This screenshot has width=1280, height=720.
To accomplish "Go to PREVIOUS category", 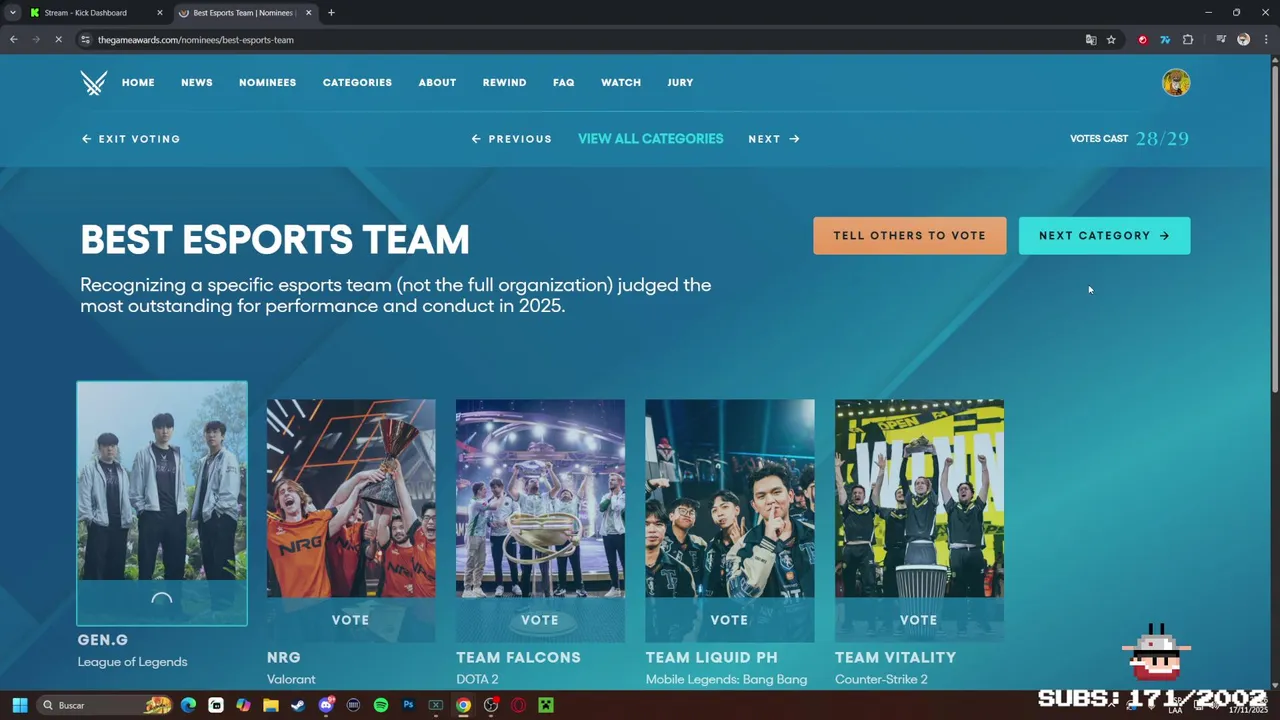I will 511,139.
